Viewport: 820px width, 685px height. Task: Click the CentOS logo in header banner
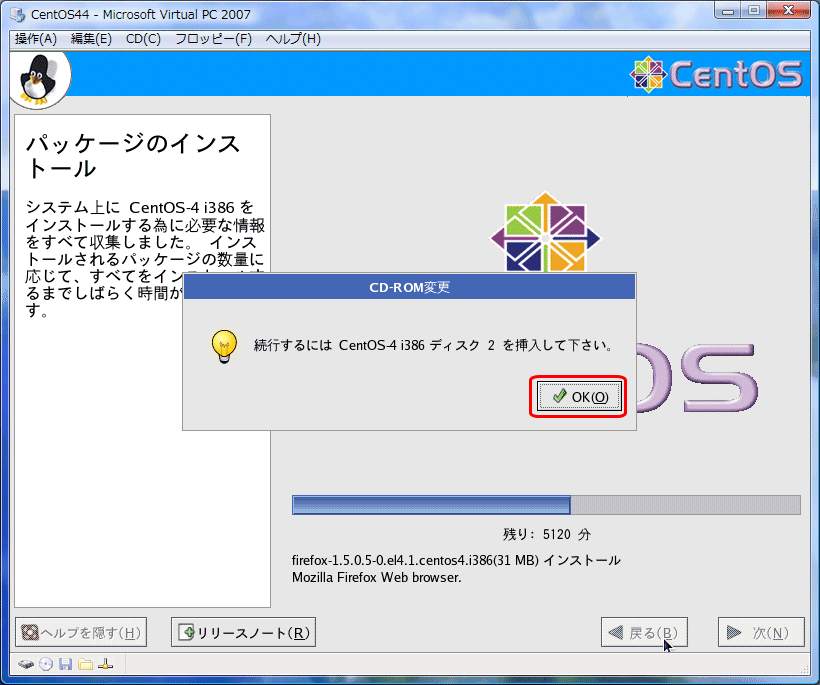(x=715, y=74)
